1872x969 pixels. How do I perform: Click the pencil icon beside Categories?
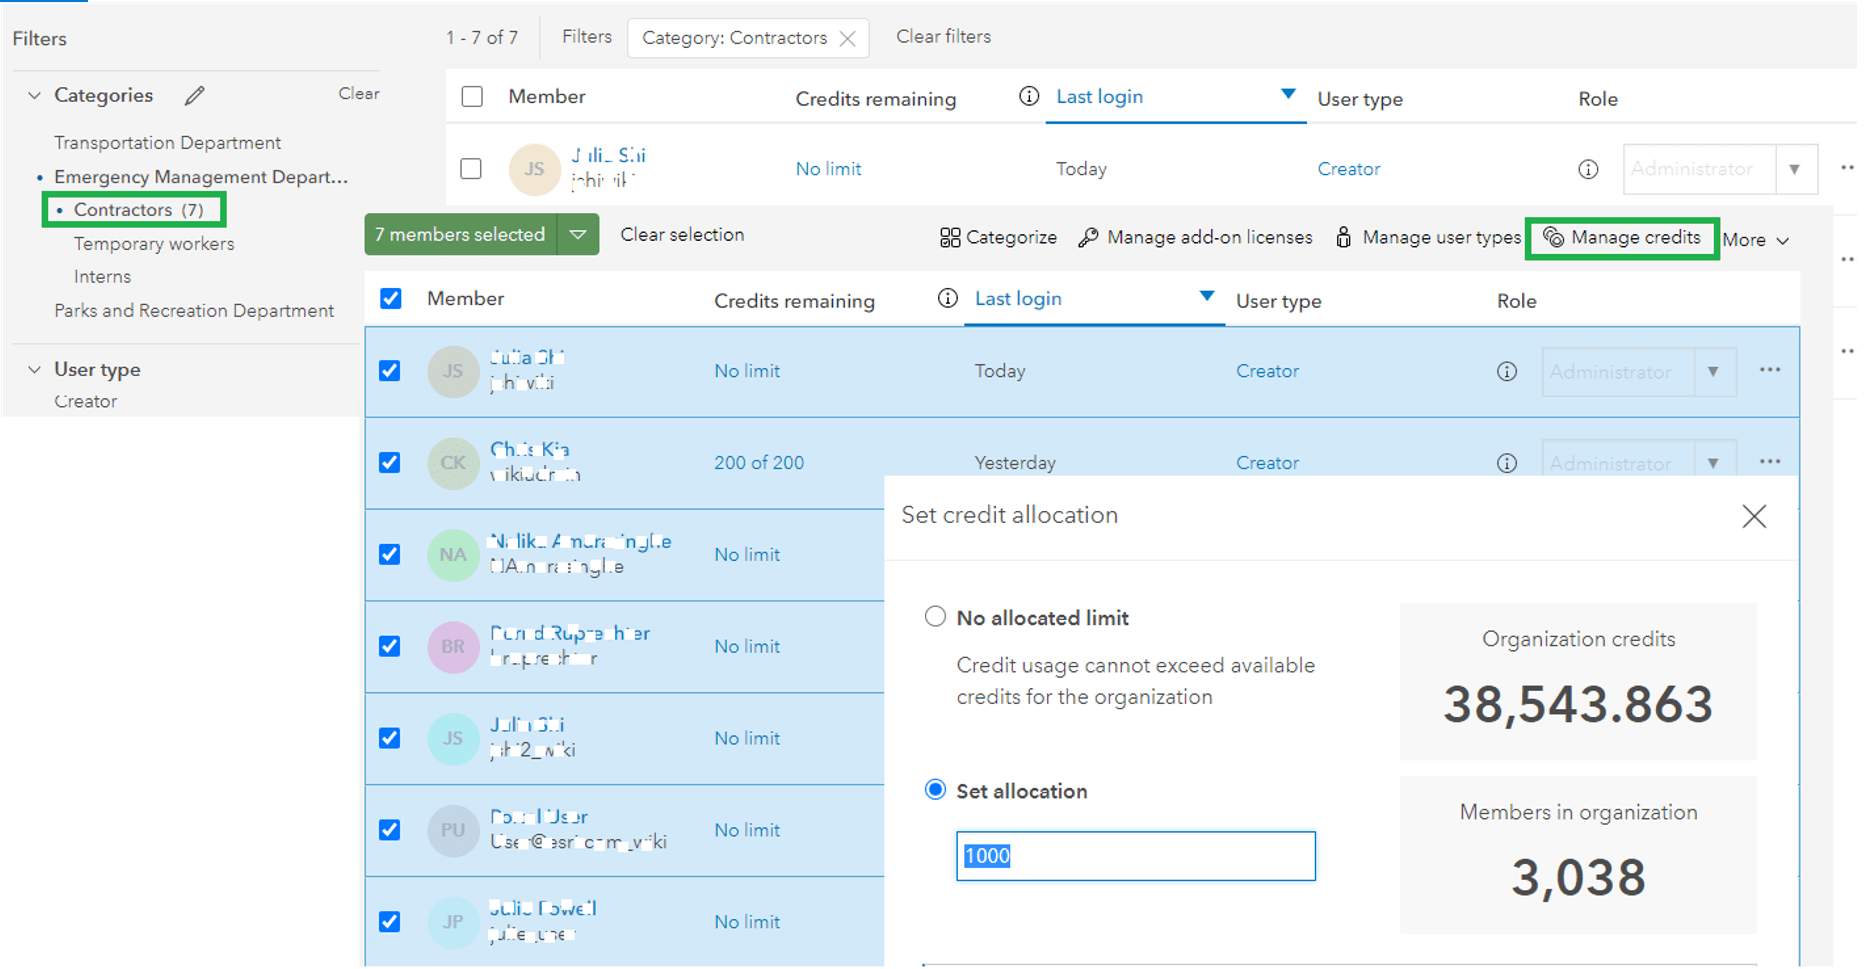pyautogui.click(x=194, y=95)
